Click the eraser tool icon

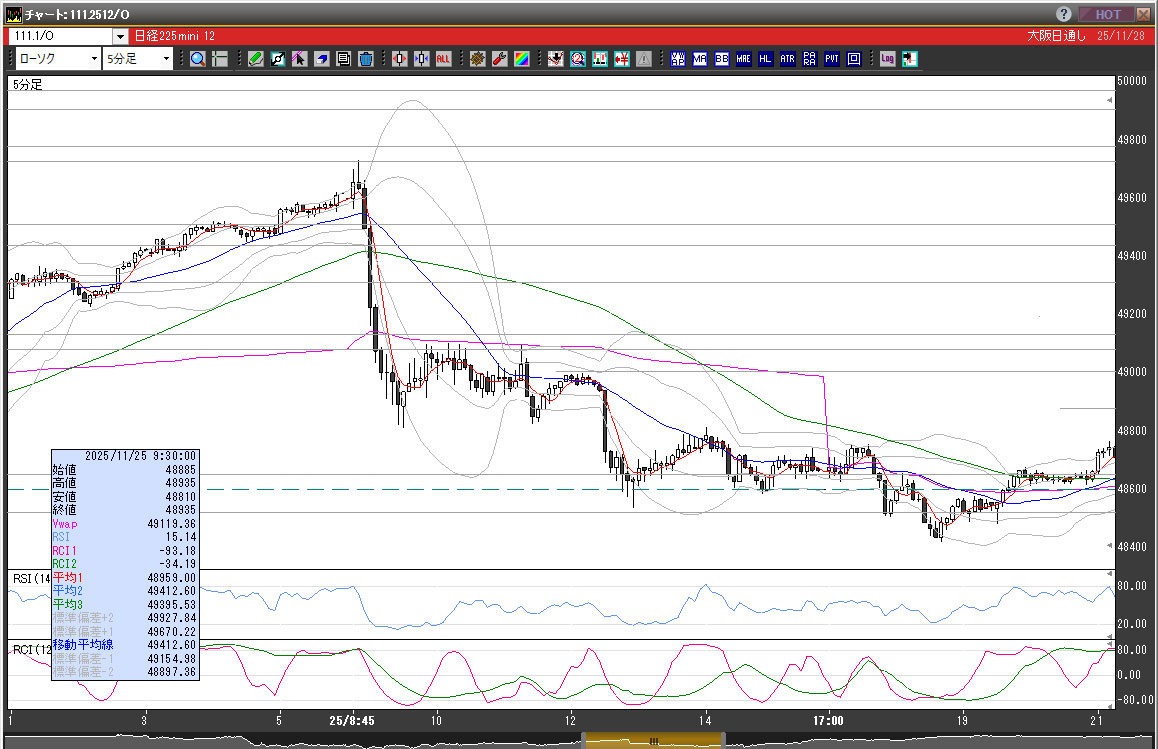pyautogui.click(x=322, y=59)
